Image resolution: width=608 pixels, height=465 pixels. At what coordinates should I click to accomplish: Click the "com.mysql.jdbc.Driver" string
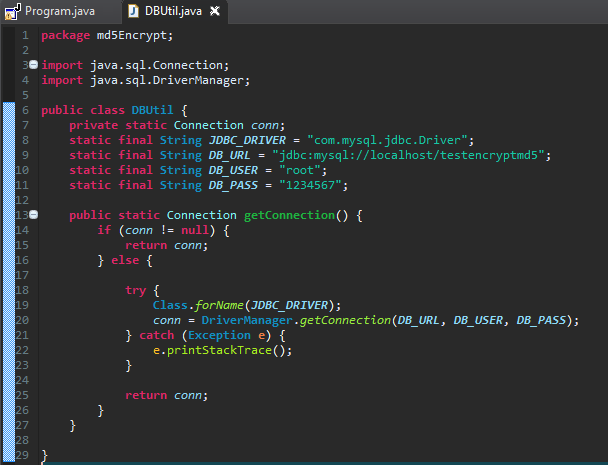pos(387,140)
